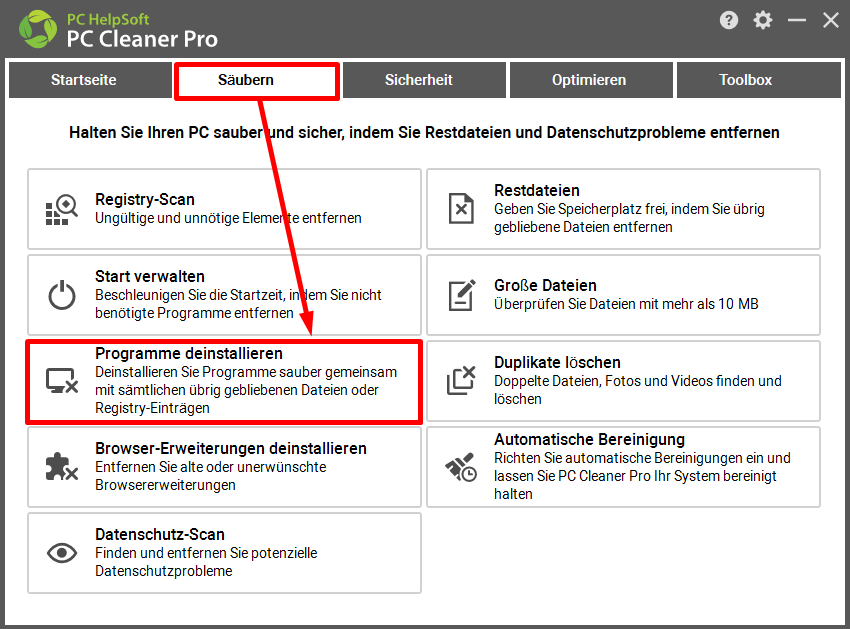The width and height of the screenshot is (850, 629).
Task: Click 'Ungültige und unnötige Elemente entfernen' description
Action: tap(228, 218)
